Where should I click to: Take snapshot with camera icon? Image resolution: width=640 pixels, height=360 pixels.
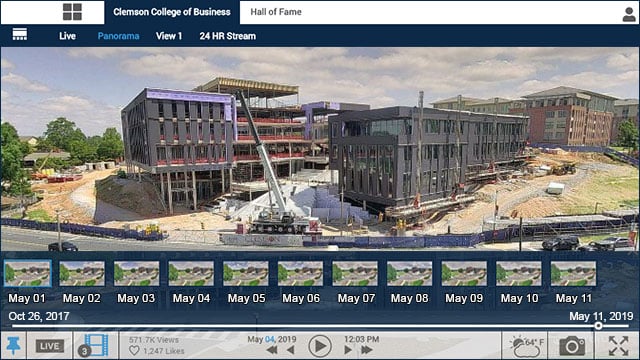click(x=572, y=346)
